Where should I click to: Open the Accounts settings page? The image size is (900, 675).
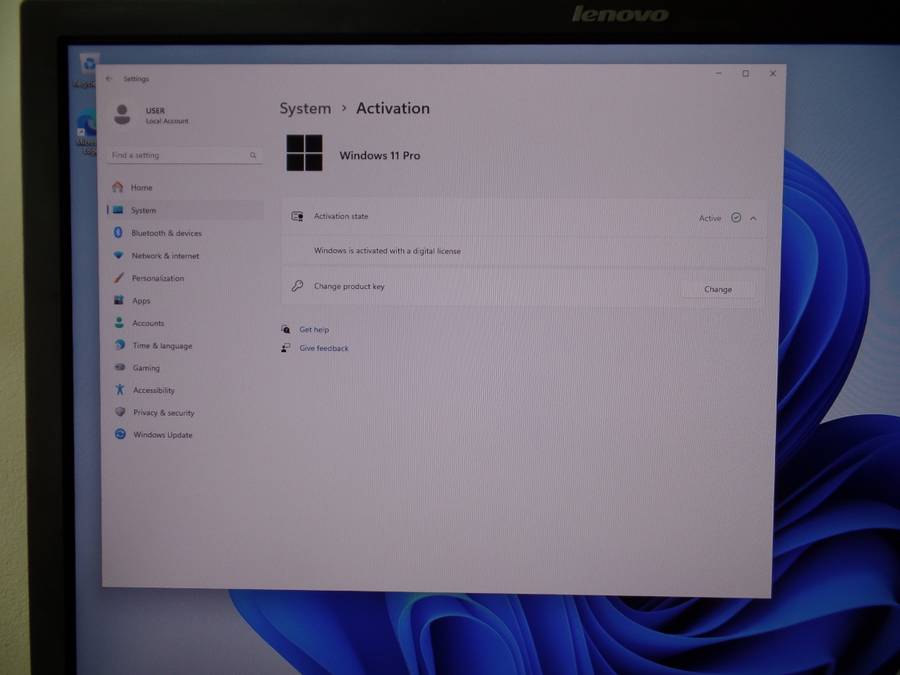[148, 323]
